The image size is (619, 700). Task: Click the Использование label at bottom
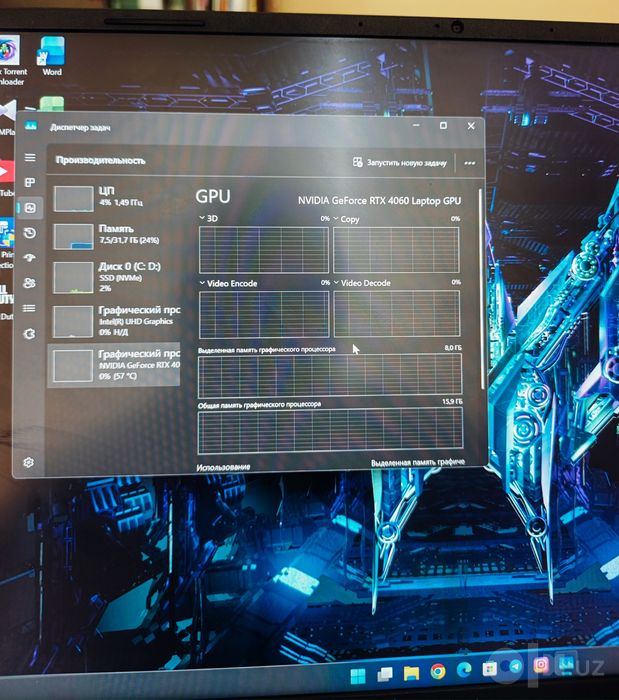pyautogui.click(x=223, y=467)
